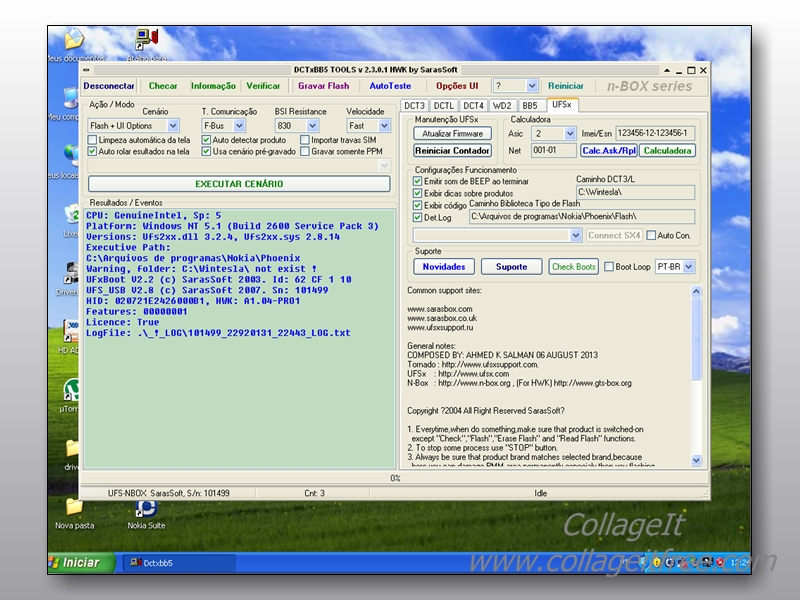Open the Meus documentos desktop folder icon
The height and width of the screenshot is (600, 800).
point(74,40)
